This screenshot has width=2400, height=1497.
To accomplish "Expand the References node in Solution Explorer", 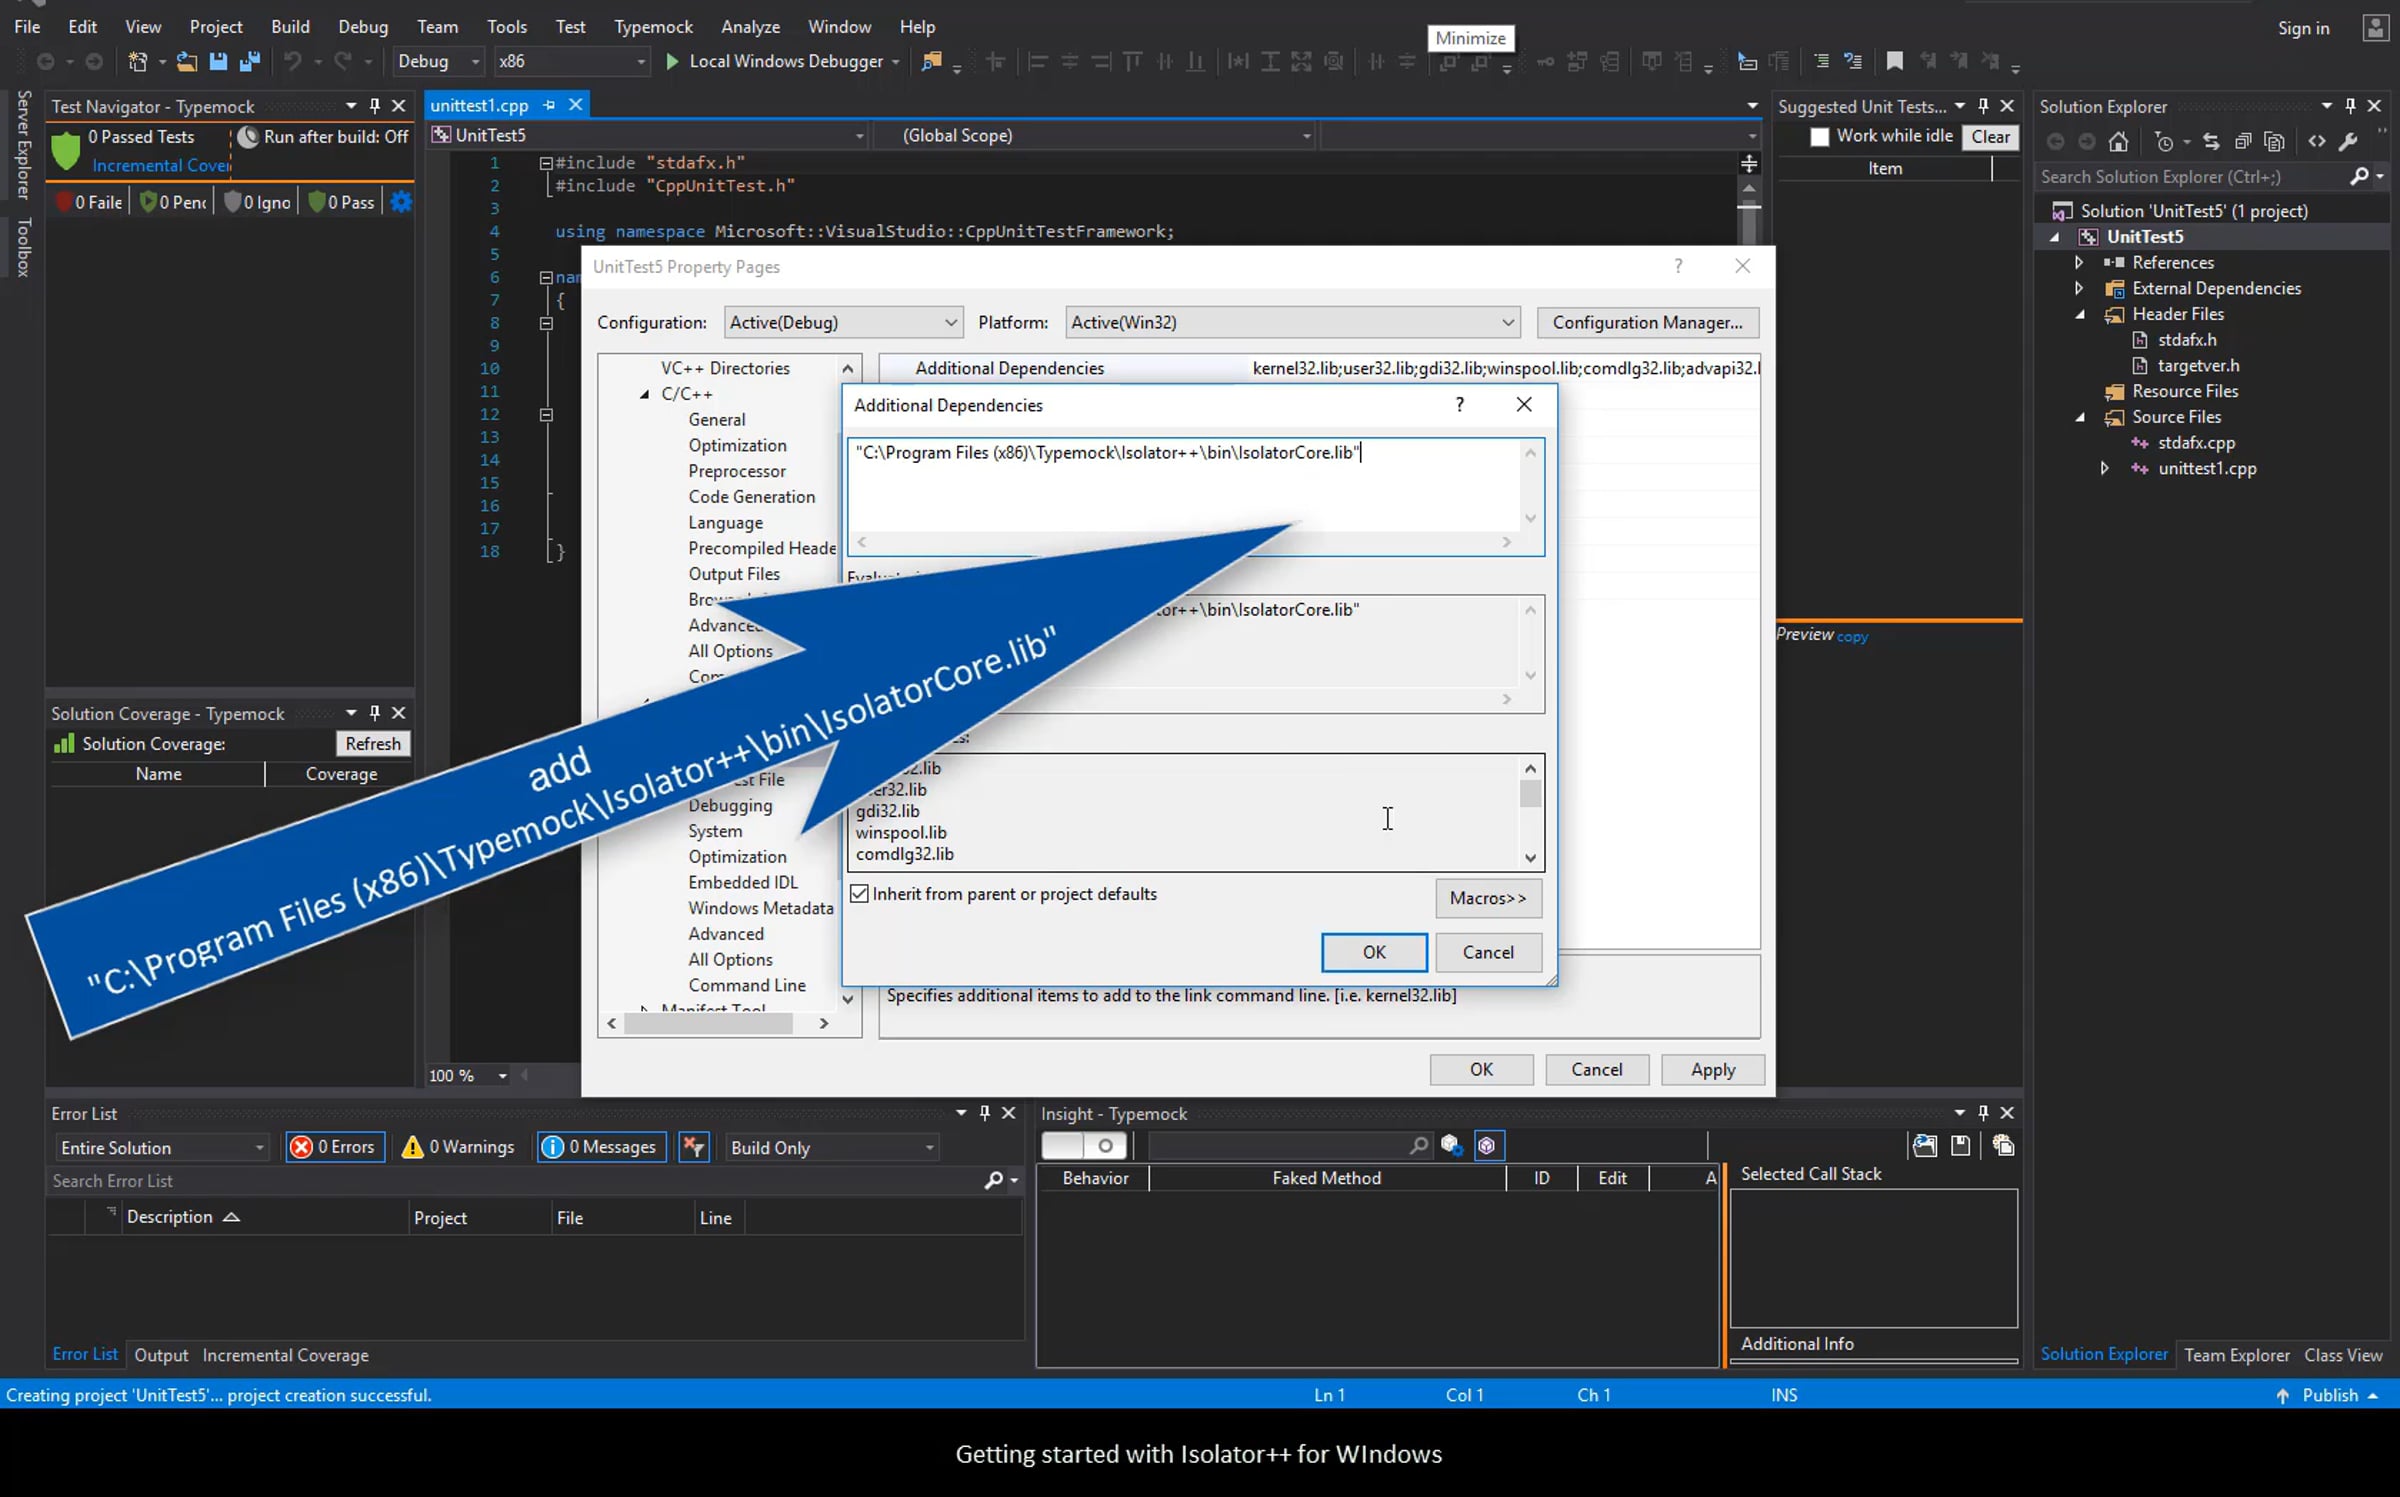I will pyautogui.click(x=2079, y=262).
